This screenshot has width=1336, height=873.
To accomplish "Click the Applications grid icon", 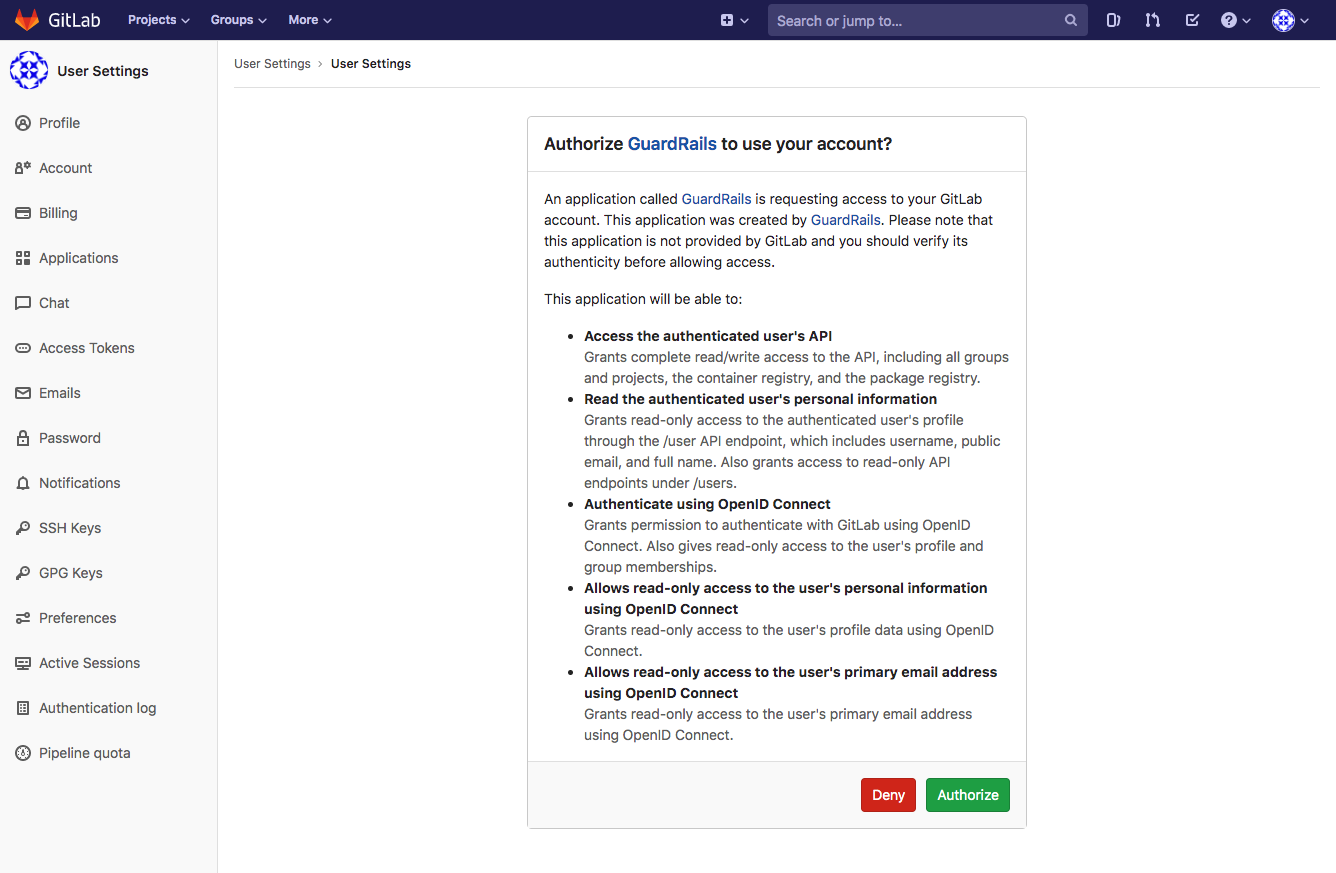I will click(x=23, y=258).
